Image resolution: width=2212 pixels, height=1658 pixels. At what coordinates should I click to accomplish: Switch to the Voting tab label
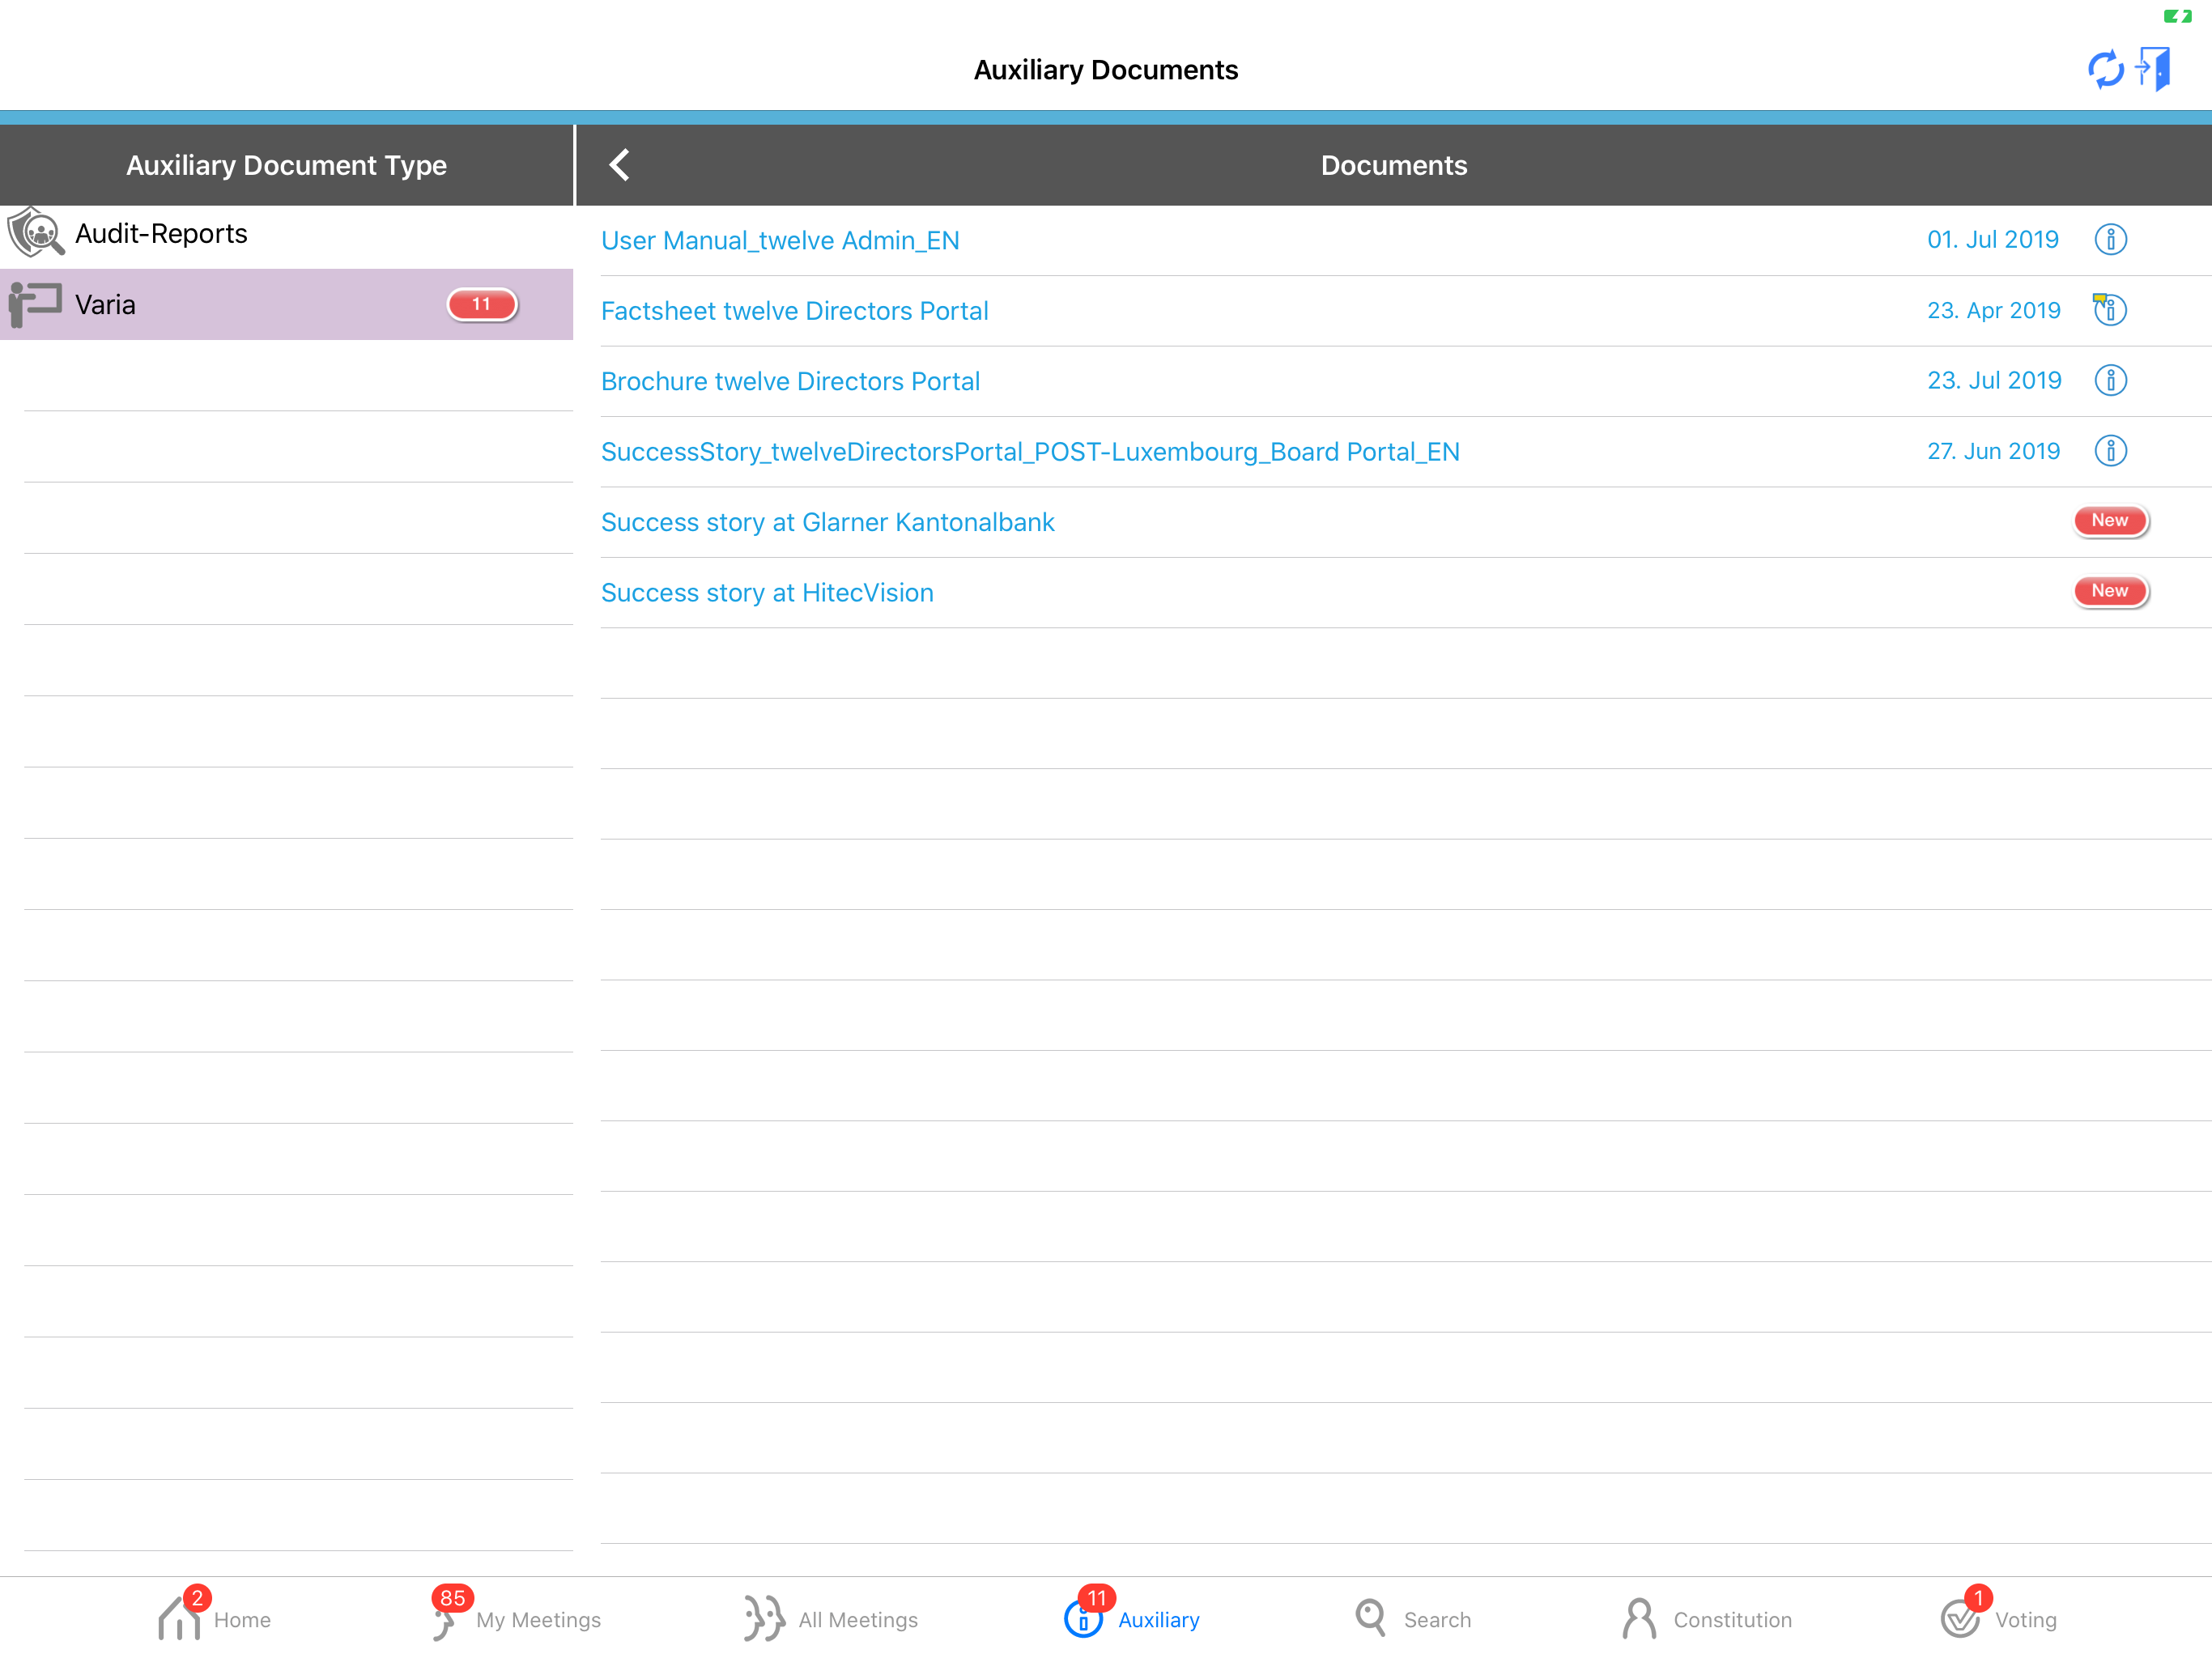point(2025,1620)
